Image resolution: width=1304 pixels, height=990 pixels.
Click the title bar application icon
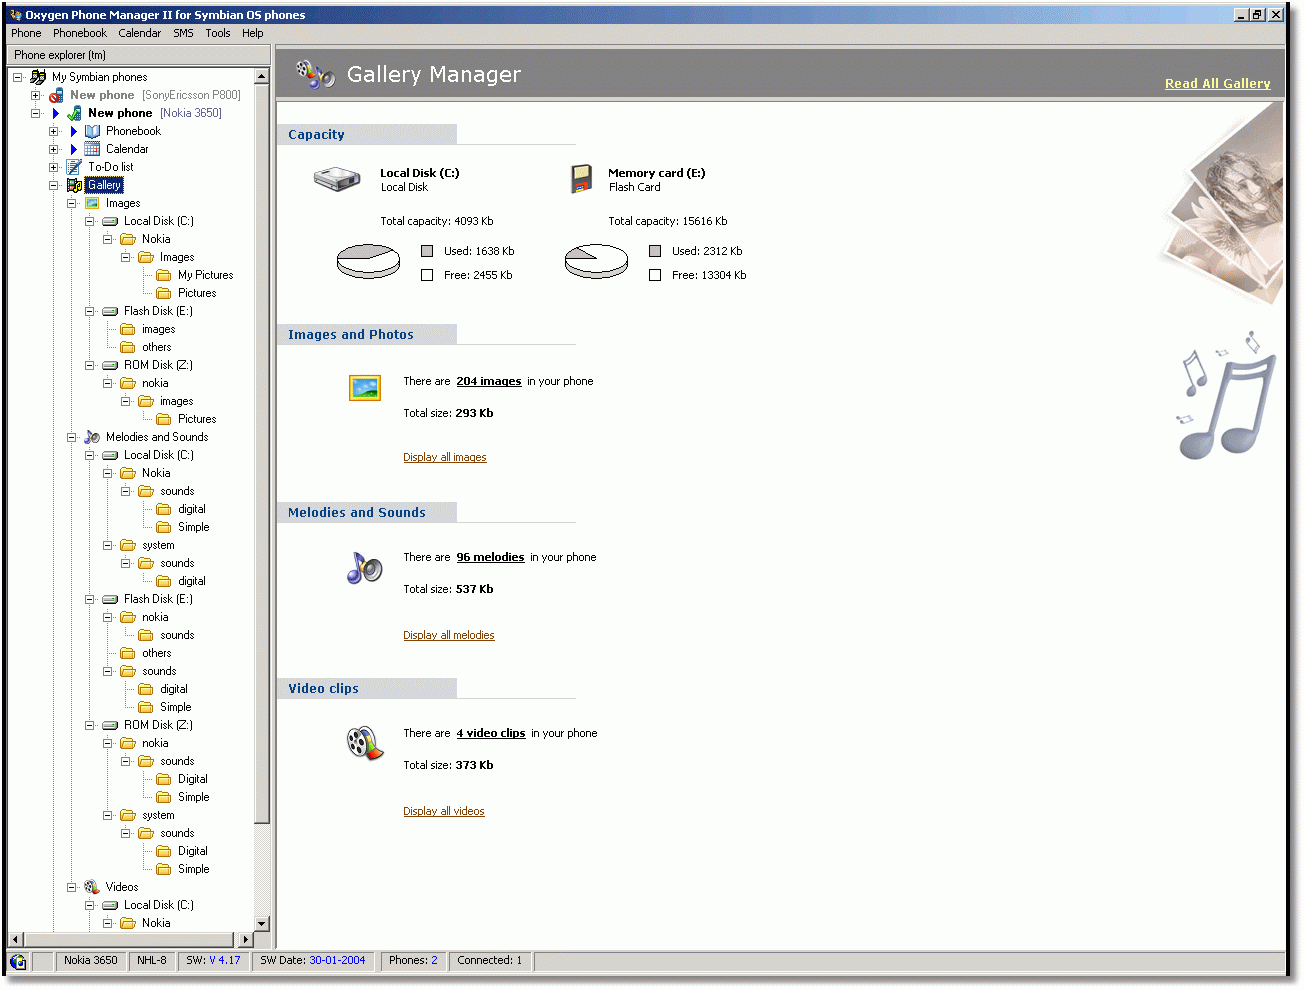point(16,15)
